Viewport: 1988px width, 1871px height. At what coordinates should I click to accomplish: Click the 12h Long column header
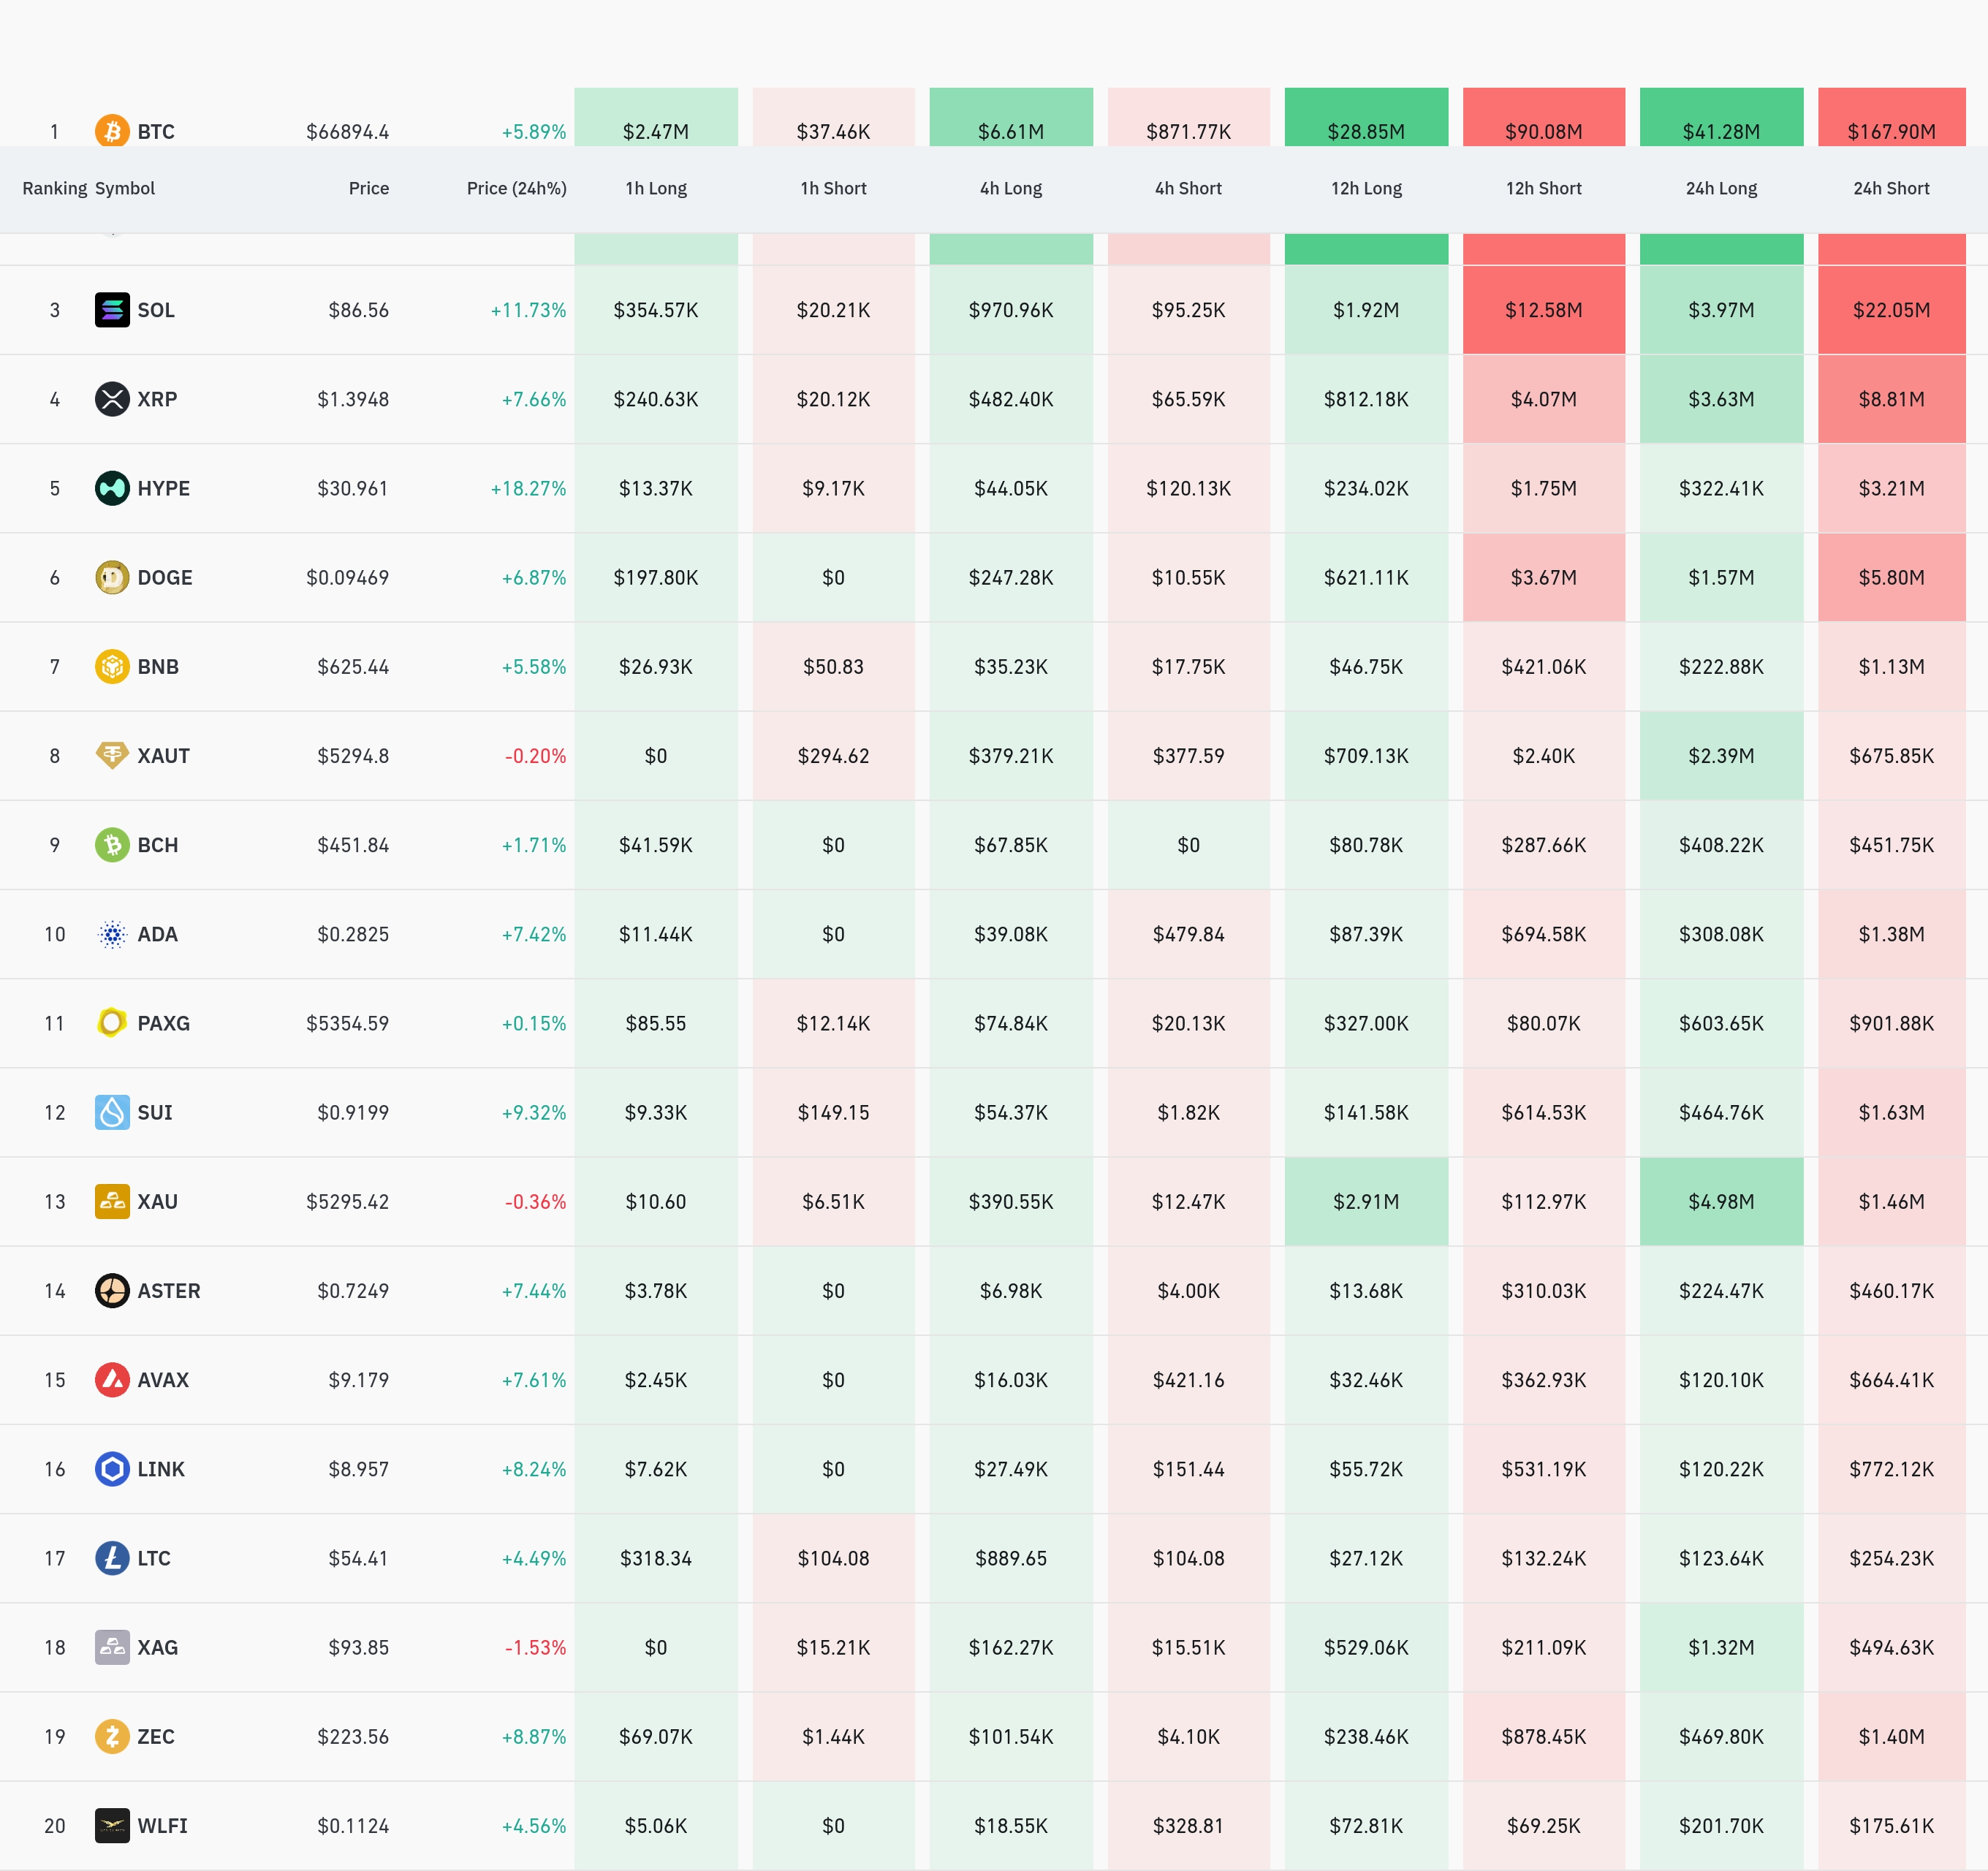[x=1365, y=188]
